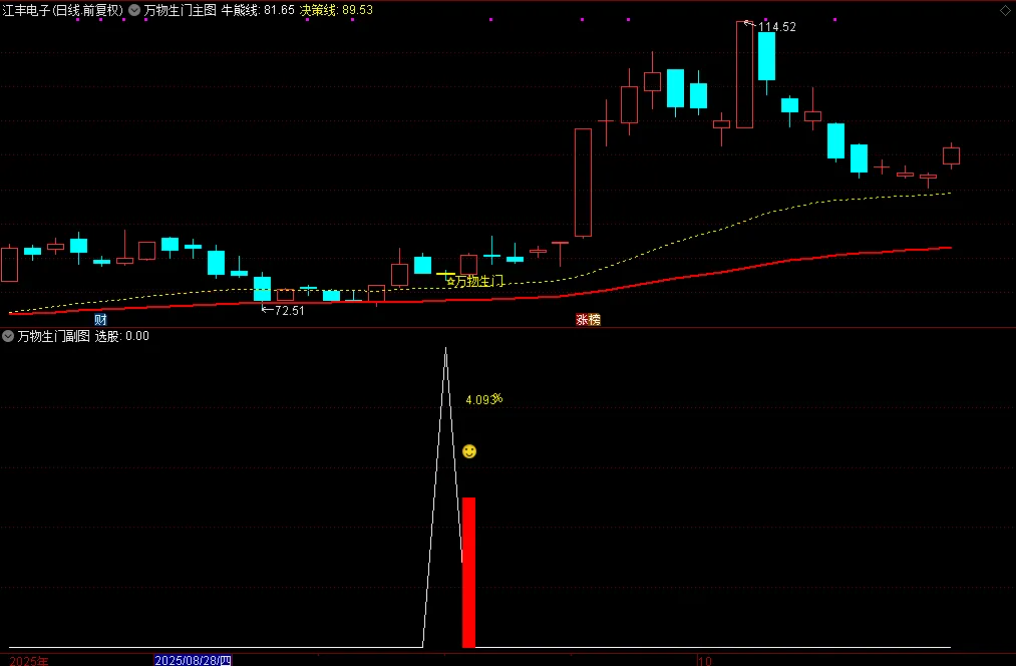The height and width of the screenshot is (666, 1016).
Task: Click the 10 month label on time axis
Action: tap(705, 660)
